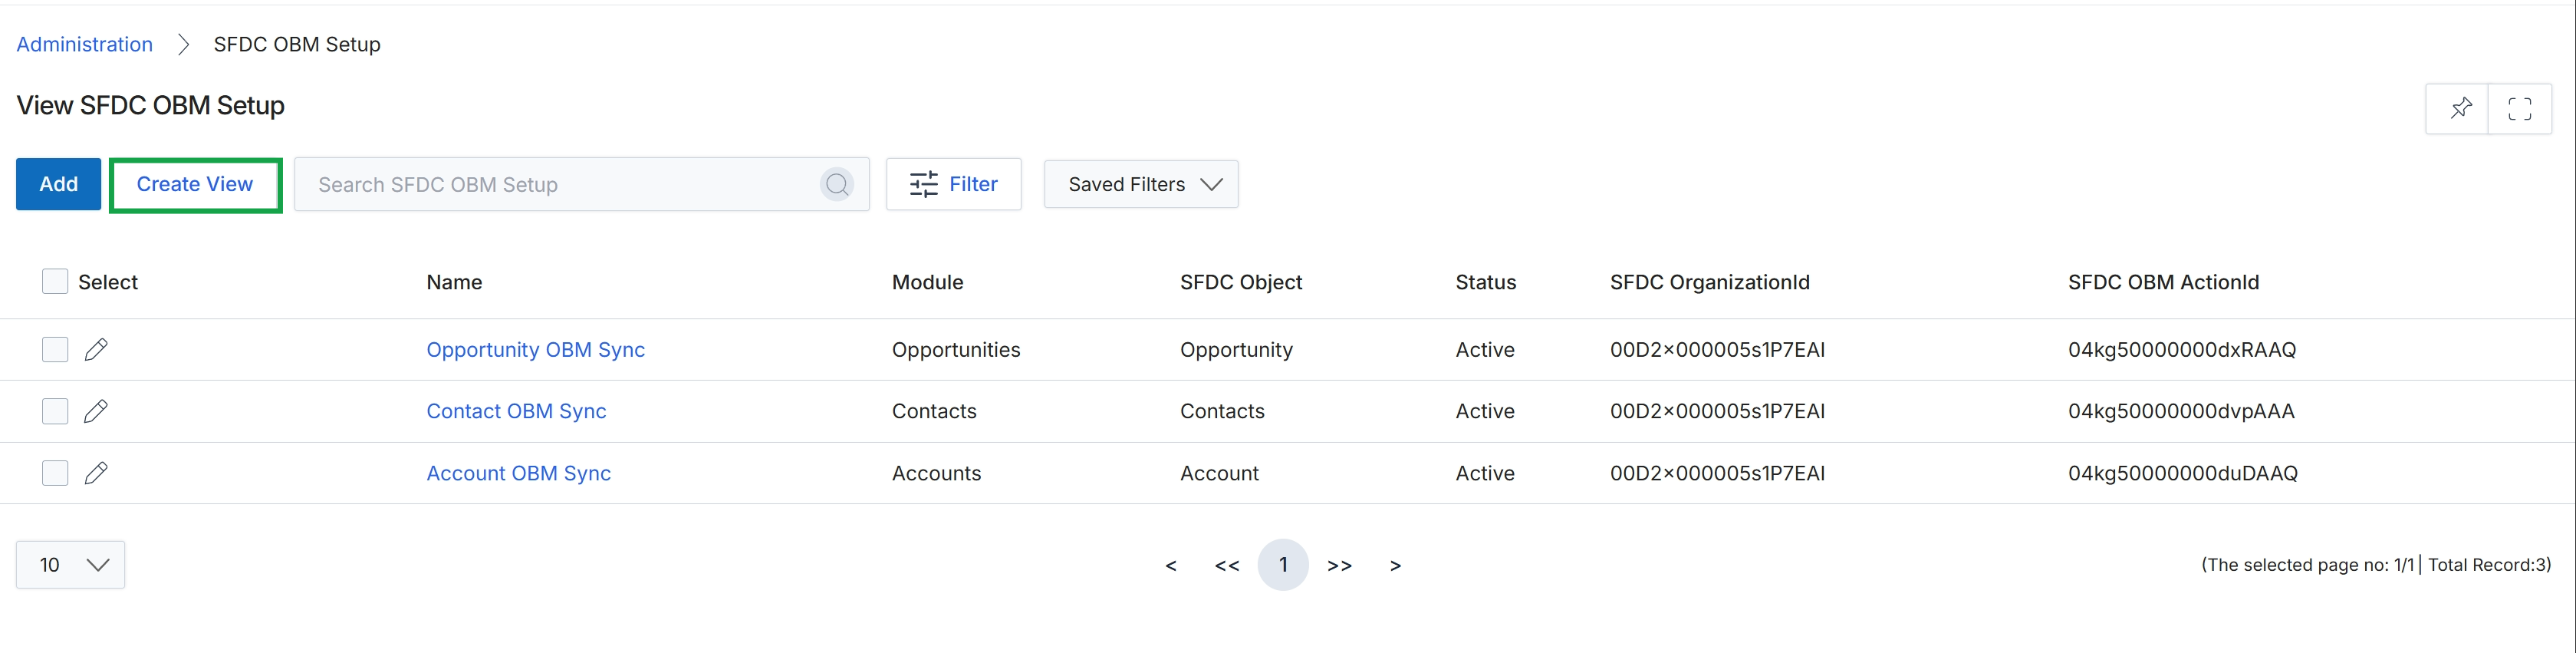The height and width of the screenshot is (653, 2576).
Task: Click the Status column header
Action: click(1485, 282)
